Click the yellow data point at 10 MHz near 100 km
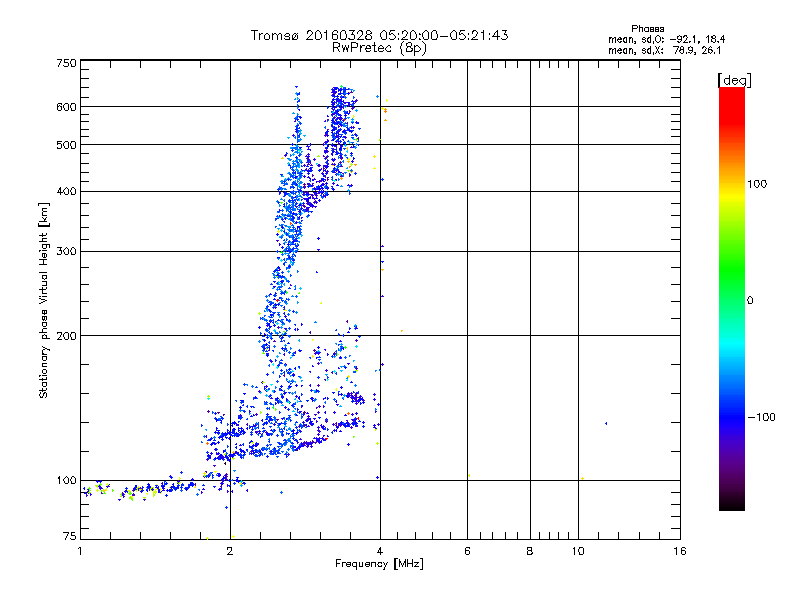 point(583,479)
